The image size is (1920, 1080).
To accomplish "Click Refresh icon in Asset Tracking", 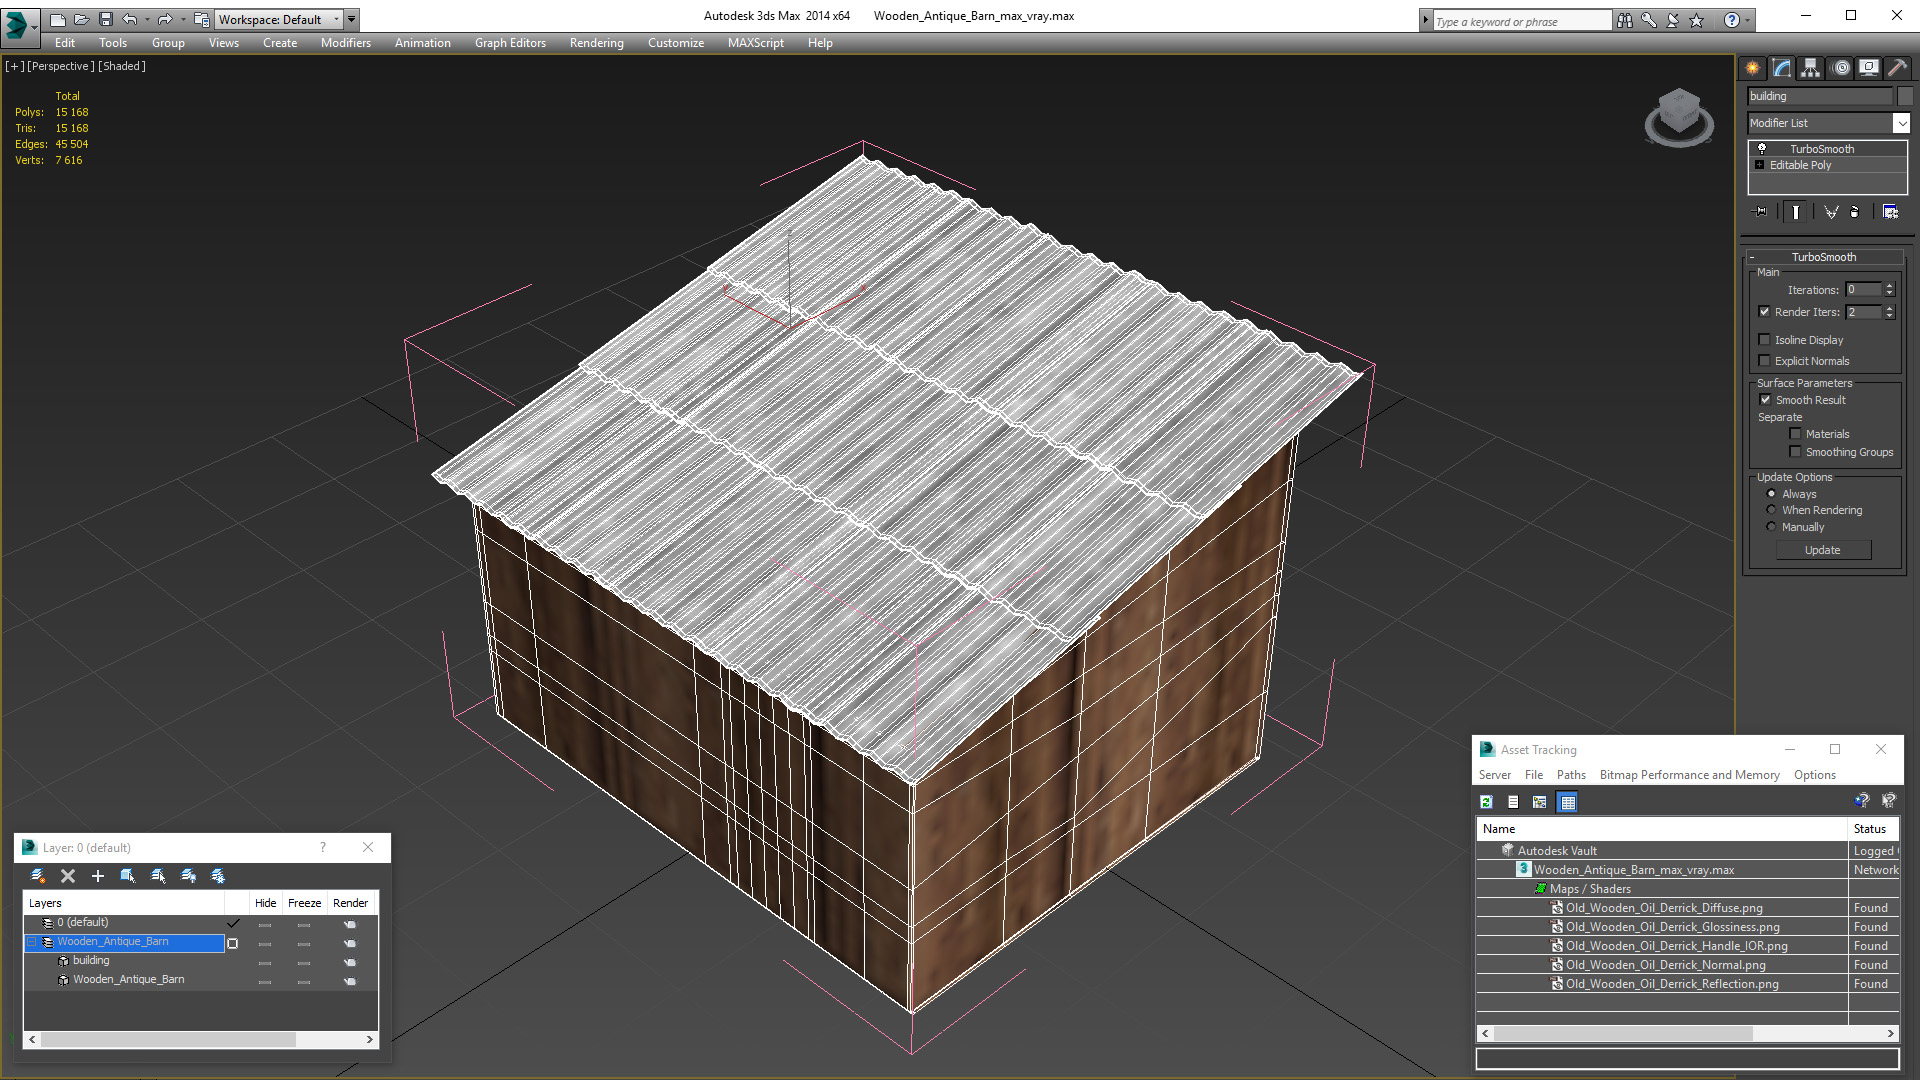I will pyautogui.click(x=1487, y=802).
